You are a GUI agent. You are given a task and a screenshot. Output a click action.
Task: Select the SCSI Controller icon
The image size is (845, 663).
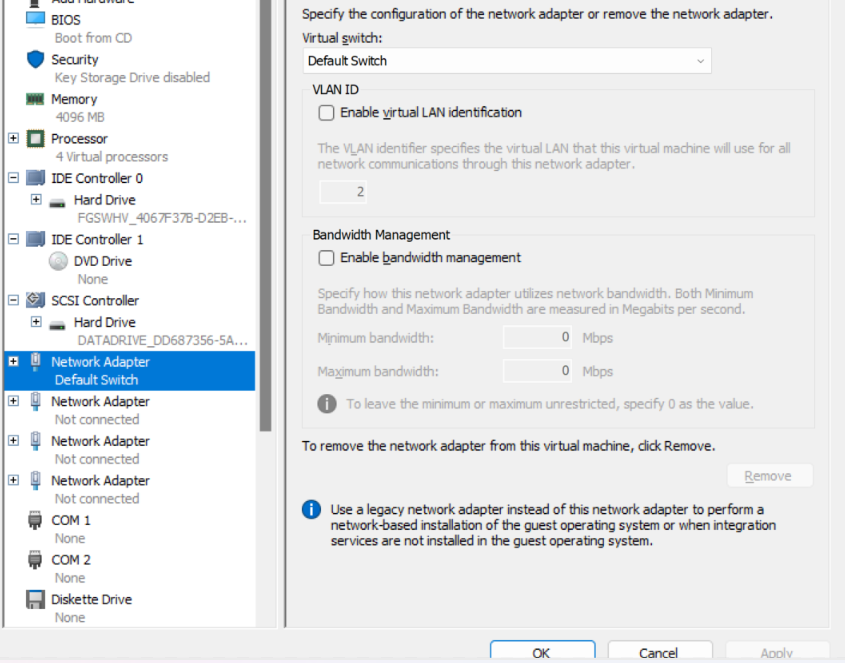33,300
